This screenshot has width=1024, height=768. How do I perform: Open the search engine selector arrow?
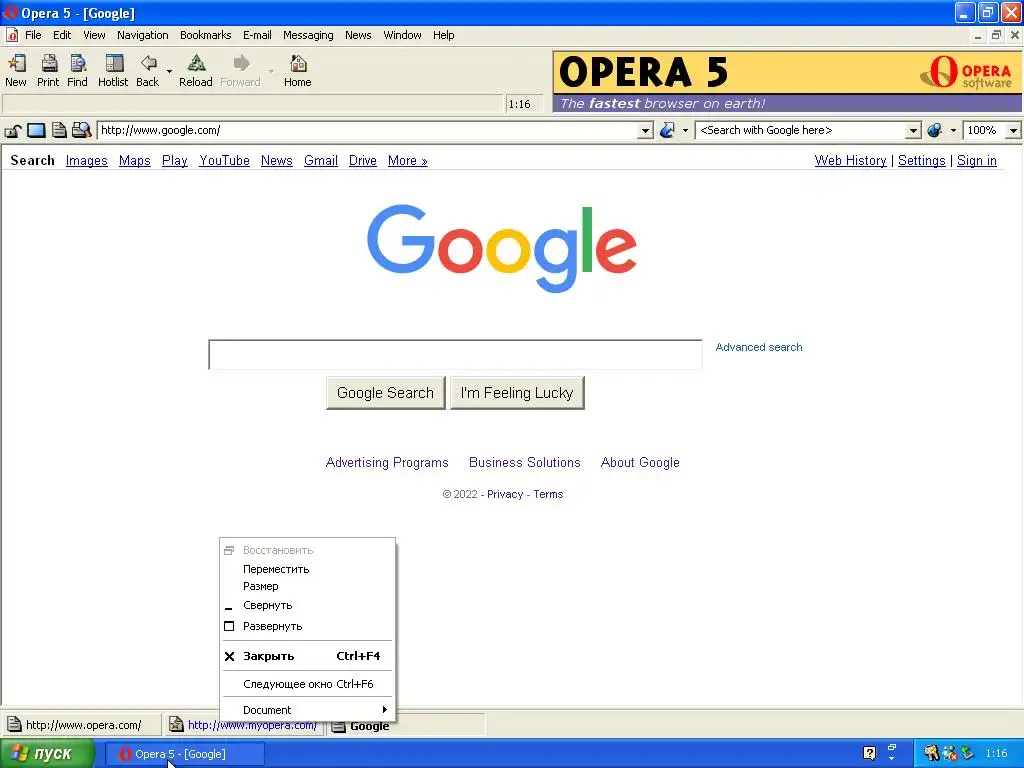coord(953,131)
